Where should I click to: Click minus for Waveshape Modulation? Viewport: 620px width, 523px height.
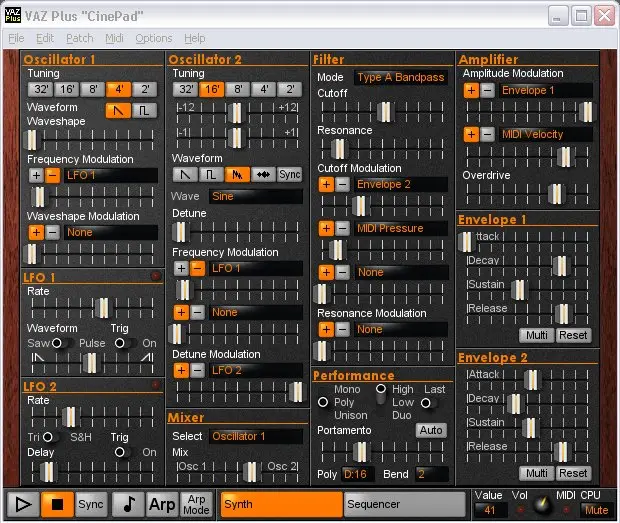[x=52, y=232]
